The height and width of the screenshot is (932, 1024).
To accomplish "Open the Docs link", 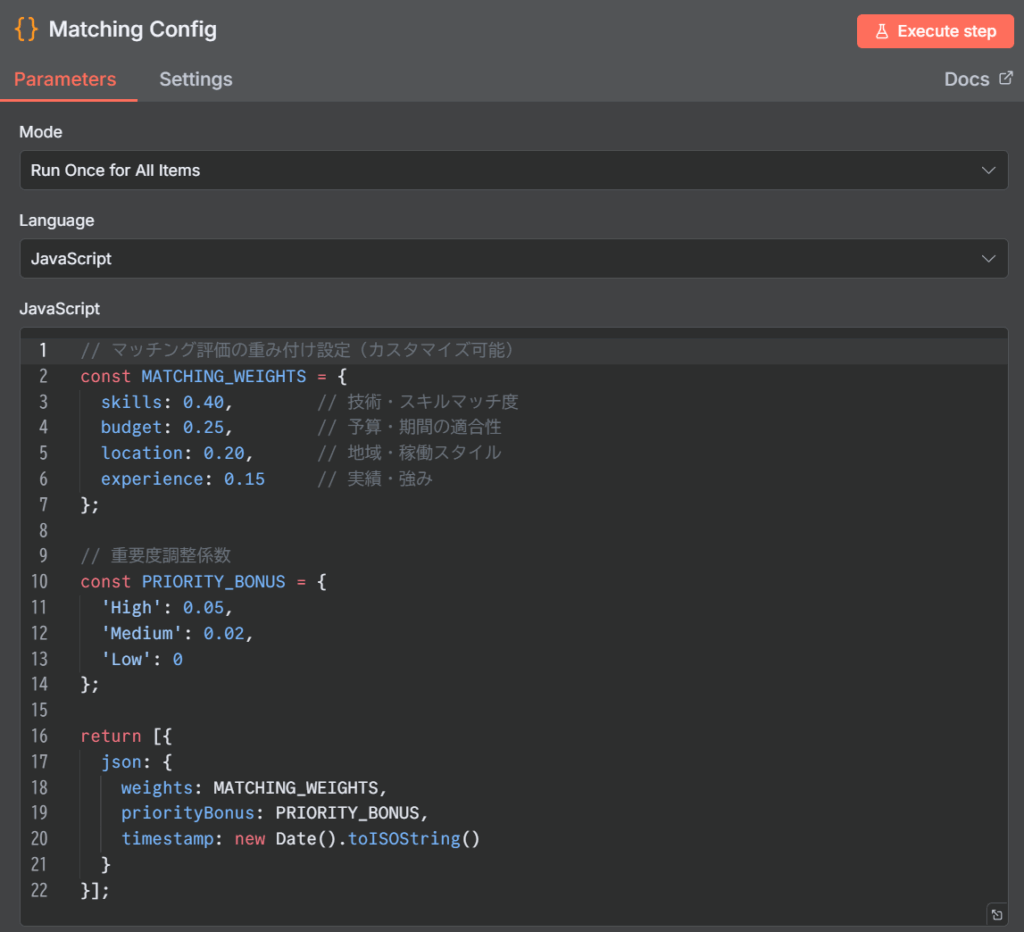I will pyautogui.click(x=966, y=79).
